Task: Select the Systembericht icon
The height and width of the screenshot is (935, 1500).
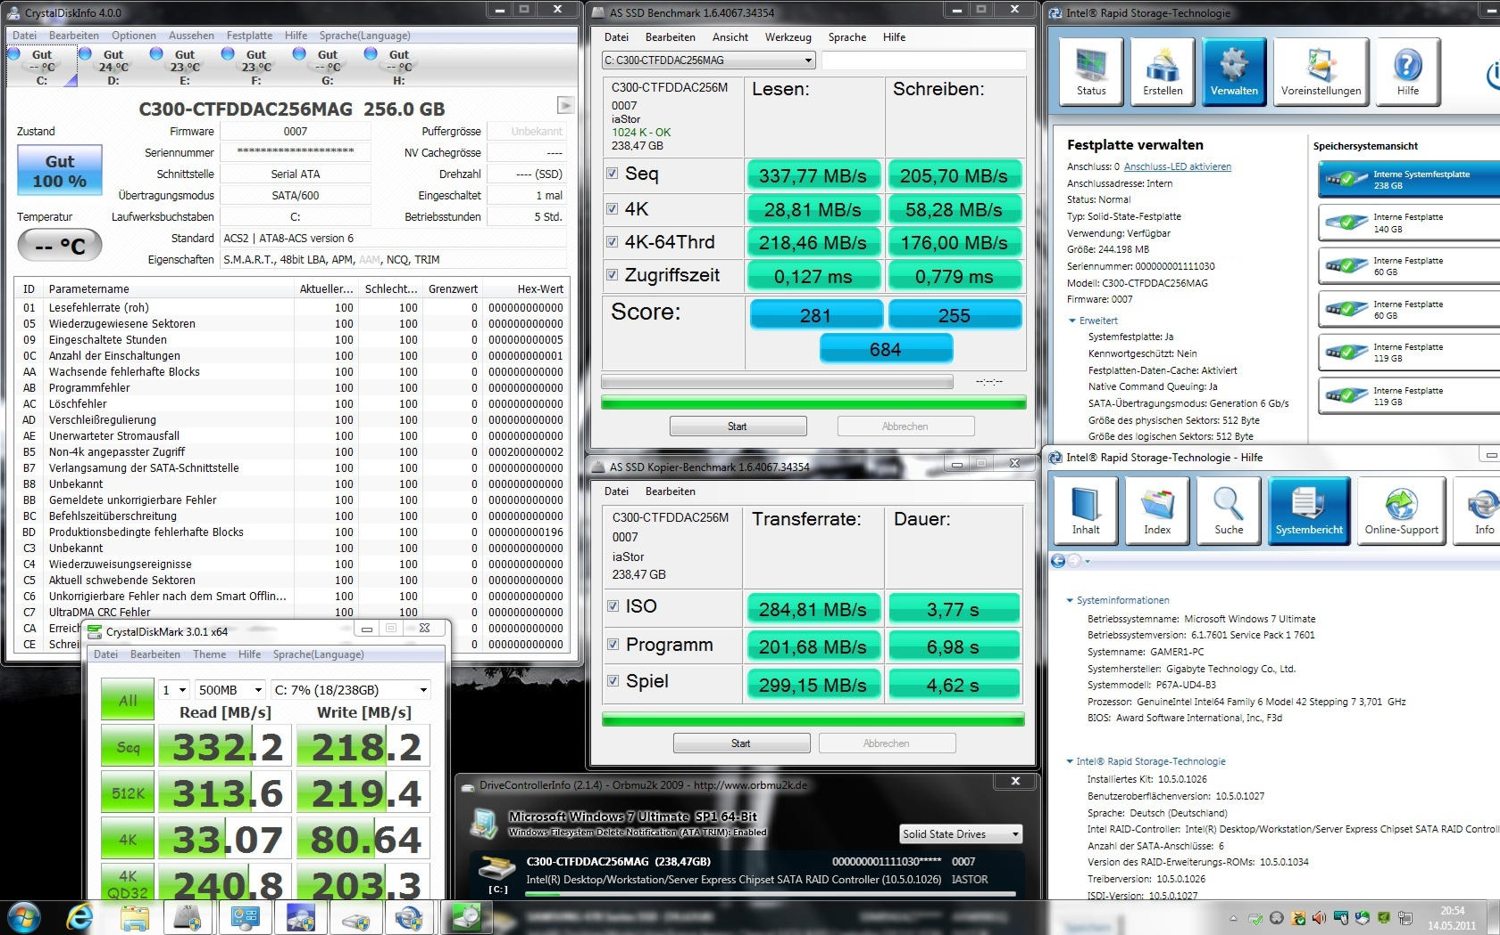Action: click(x=1309, y=511)
